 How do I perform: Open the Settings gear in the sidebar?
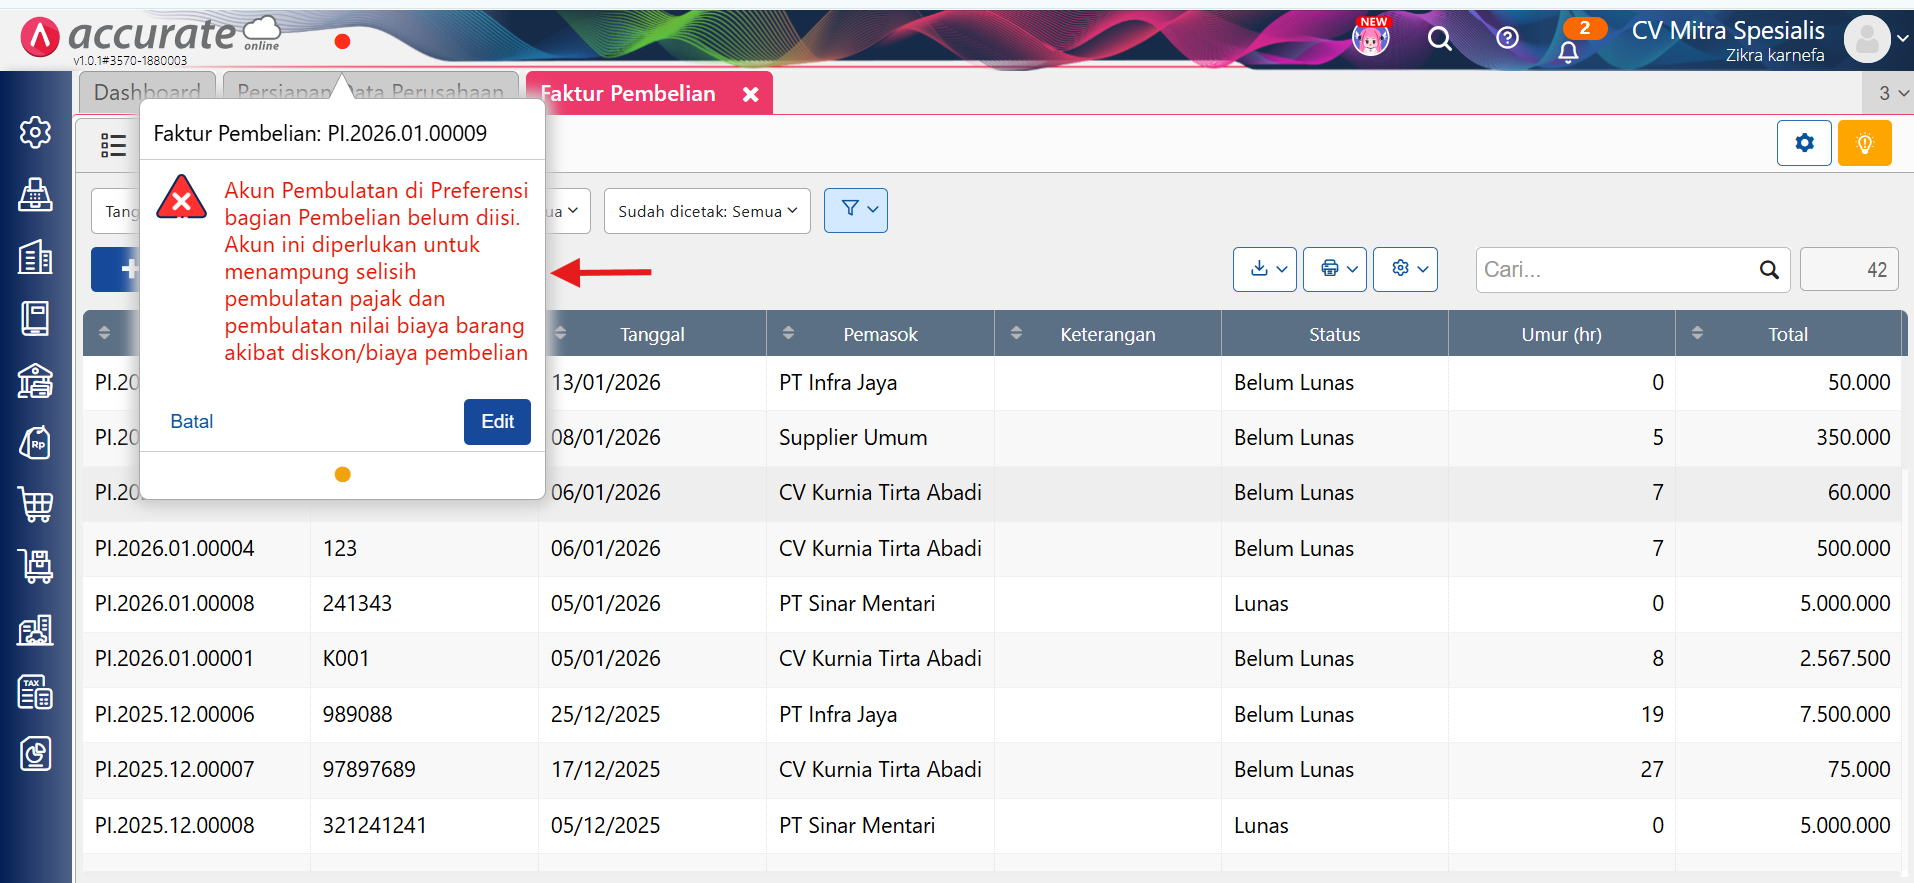35,132
